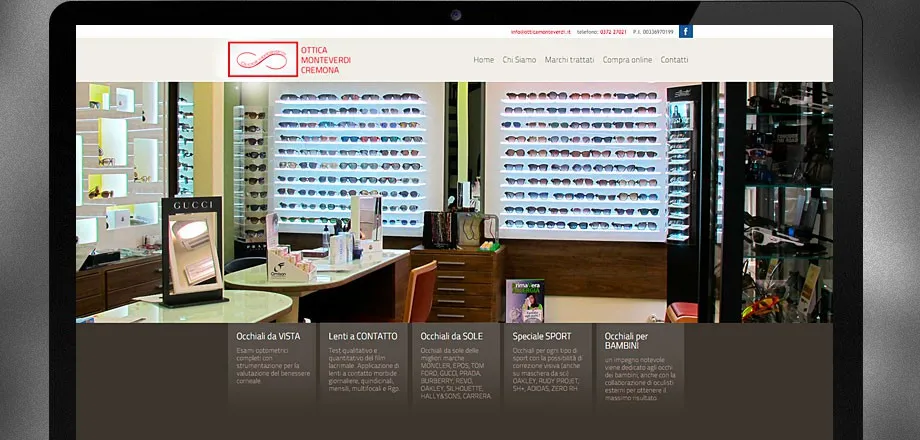The image size is (920, 440).
Task: Click the sunglasses wall display in banner
Action: (x=582, y=160)
